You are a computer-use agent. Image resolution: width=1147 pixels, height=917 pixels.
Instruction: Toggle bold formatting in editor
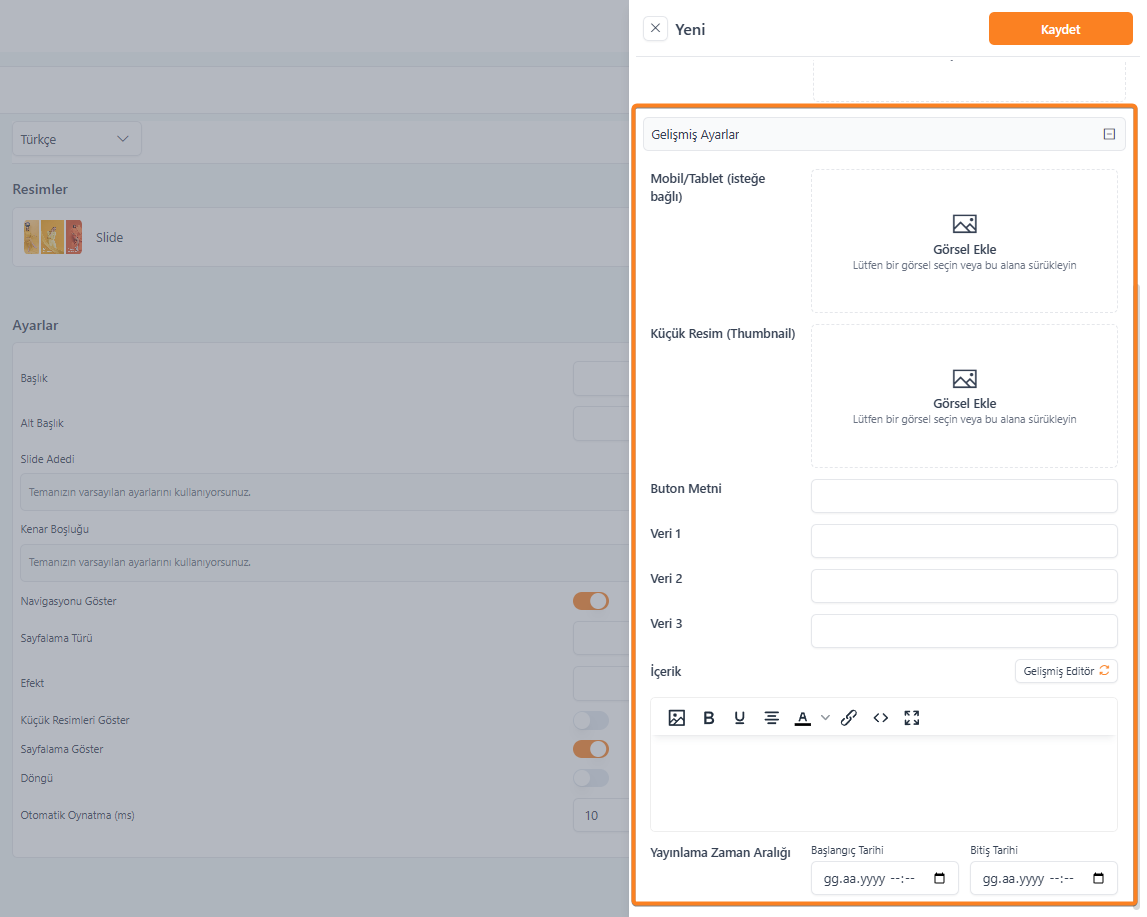(708, 718)
